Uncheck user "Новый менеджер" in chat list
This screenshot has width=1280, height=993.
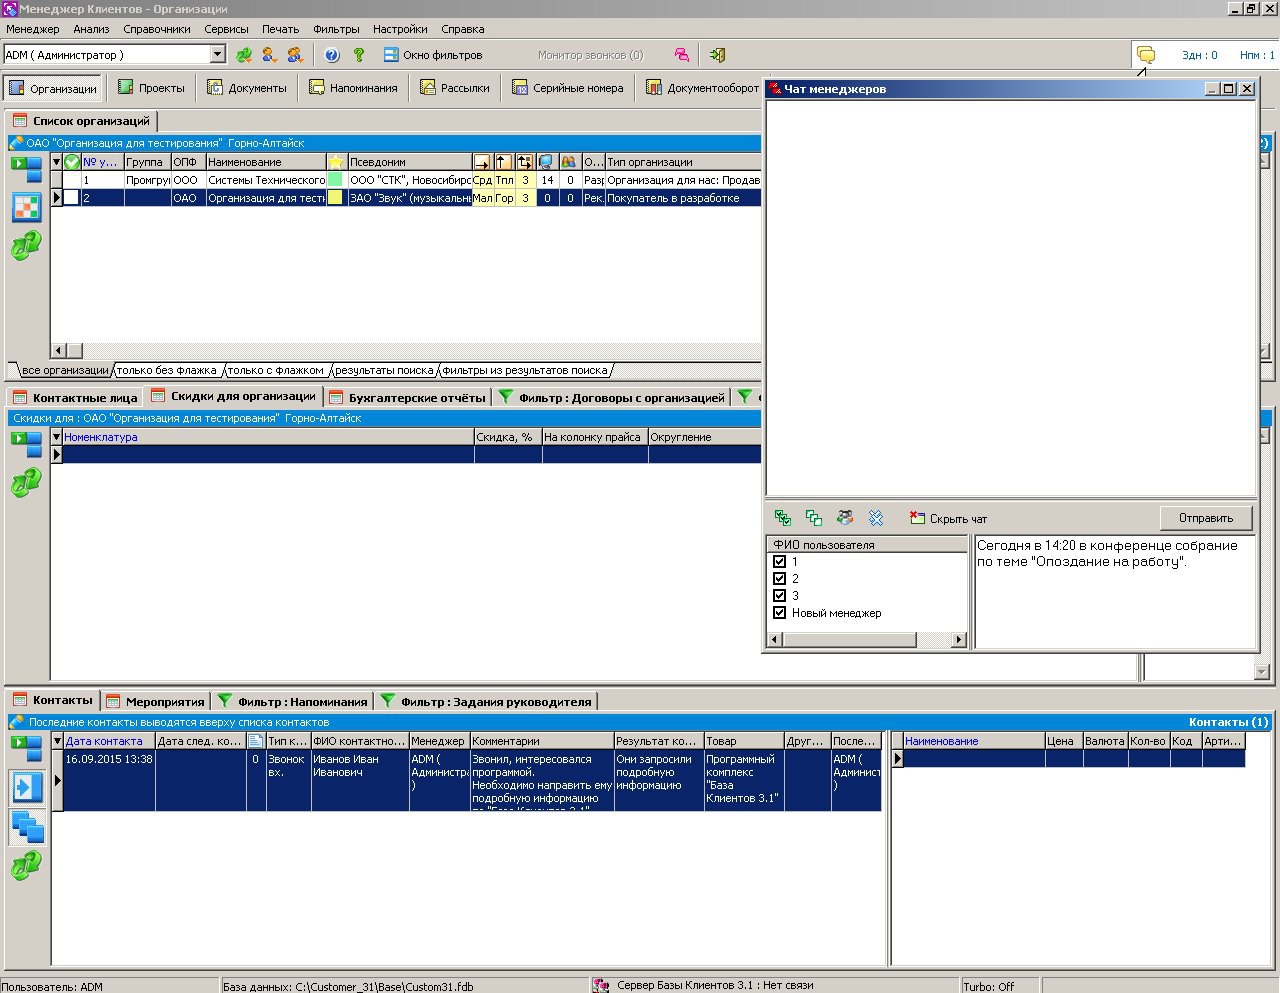pos(780,613)
